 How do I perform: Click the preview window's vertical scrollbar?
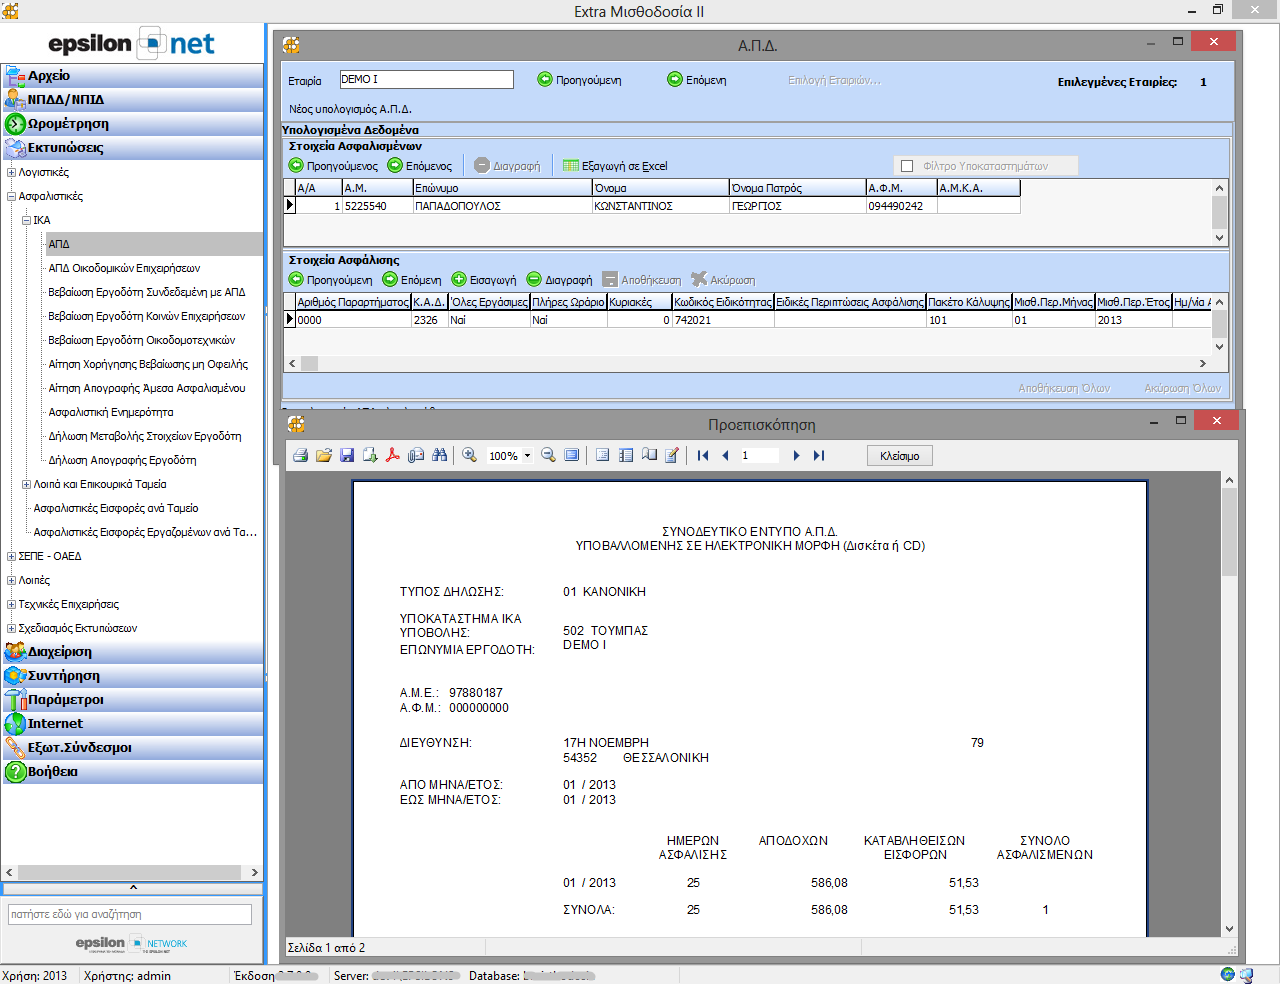click(1229, 700)
